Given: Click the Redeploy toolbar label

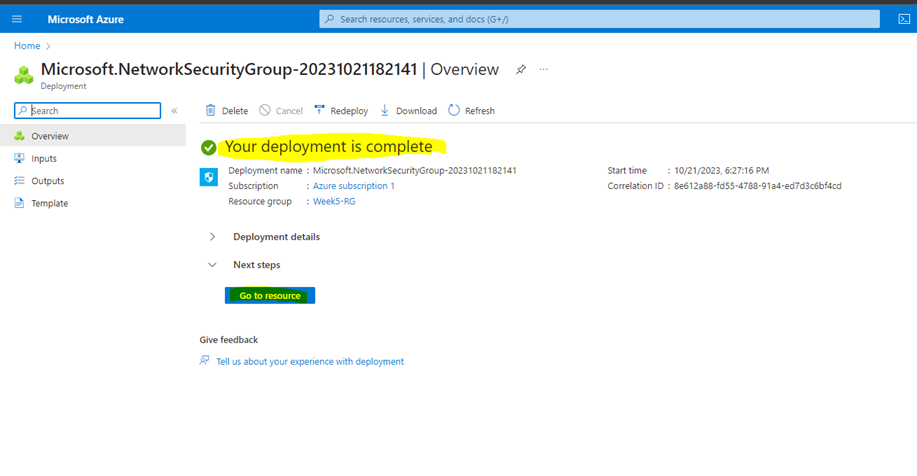Looking at the screenshot, I should 349,111.
